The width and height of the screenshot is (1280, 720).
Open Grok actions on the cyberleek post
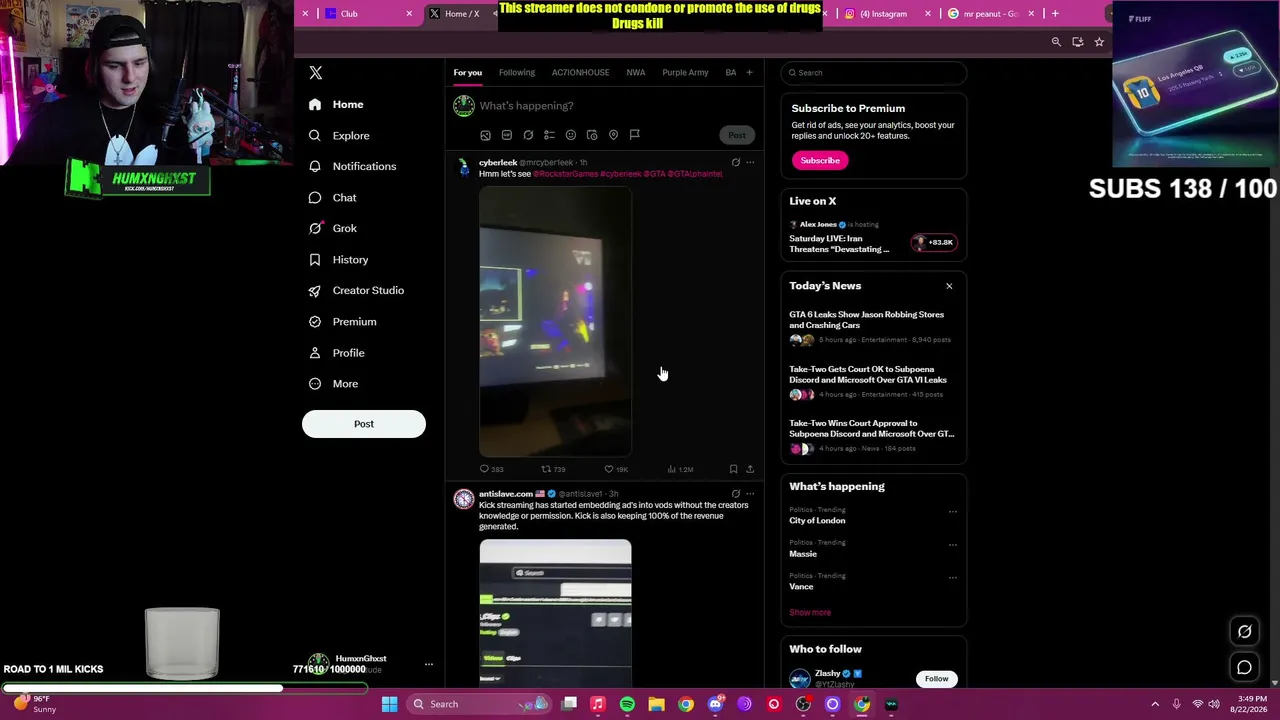(735, 162)
